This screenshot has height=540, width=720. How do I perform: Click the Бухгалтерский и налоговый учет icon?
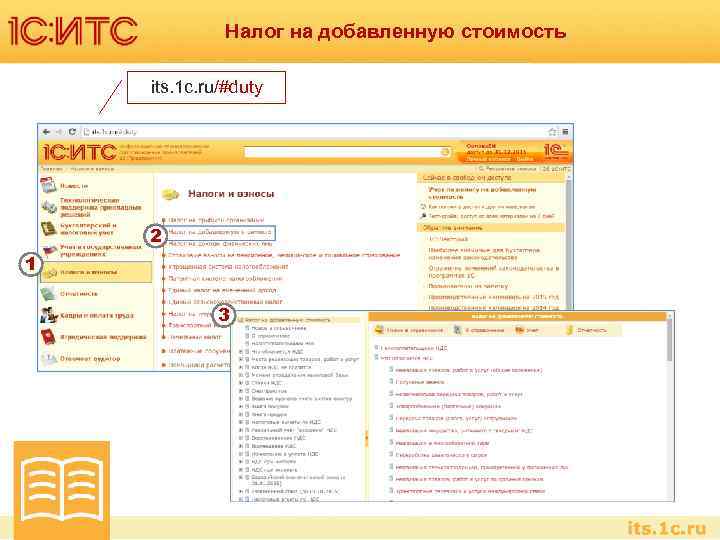tap(49, 229)
